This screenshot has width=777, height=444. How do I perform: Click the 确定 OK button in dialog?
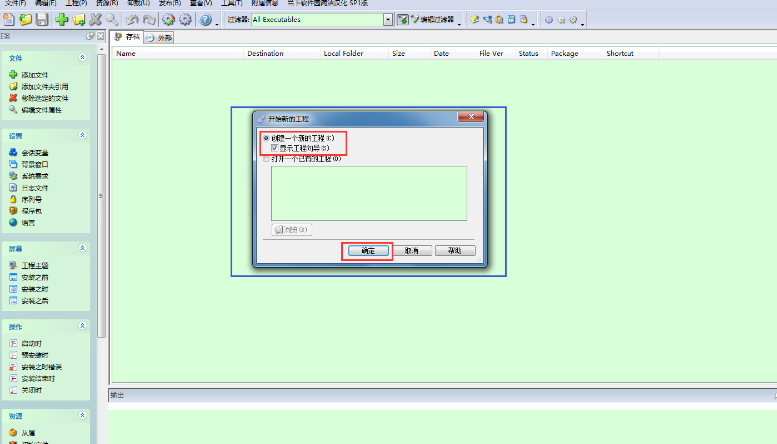click(368, 251)
